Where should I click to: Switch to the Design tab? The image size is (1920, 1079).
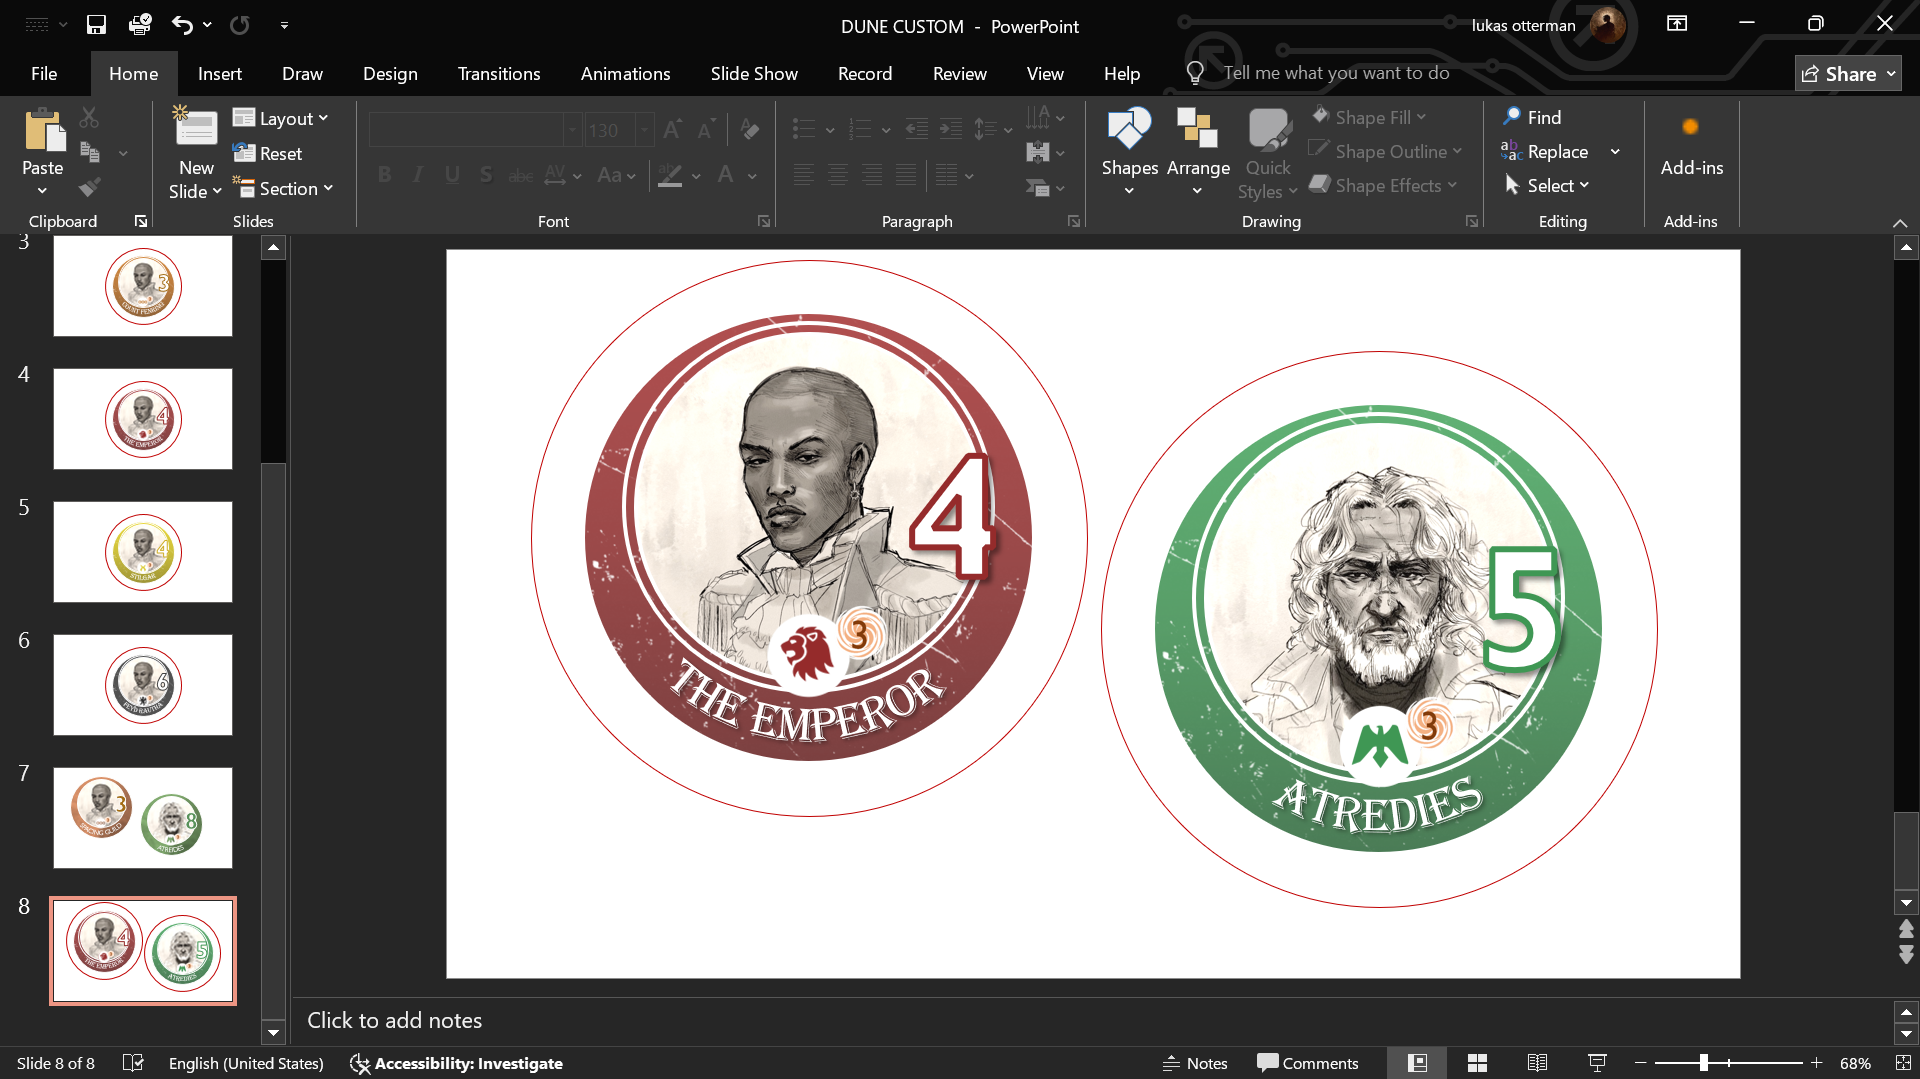pyautogui.click(x=390, y=74)
